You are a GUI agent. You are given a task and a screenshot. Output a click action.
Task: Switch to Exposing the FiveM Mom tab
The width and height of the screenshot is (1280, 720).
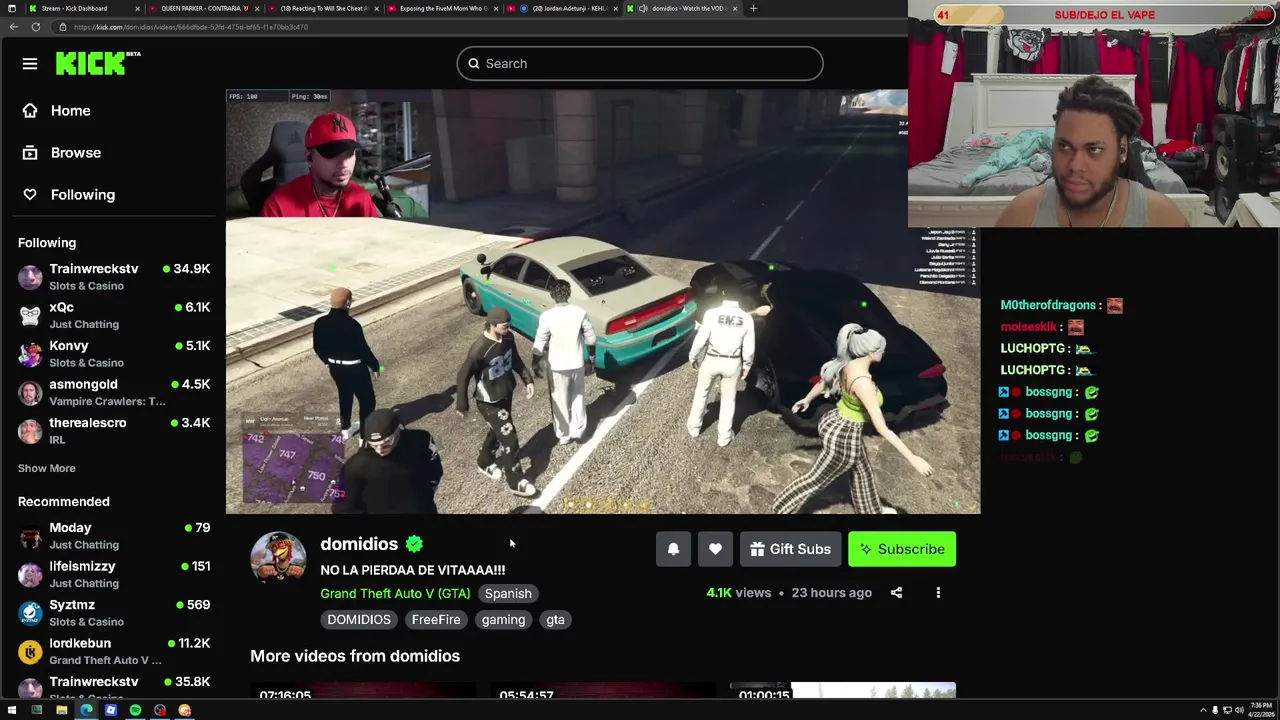coord(444,8)
